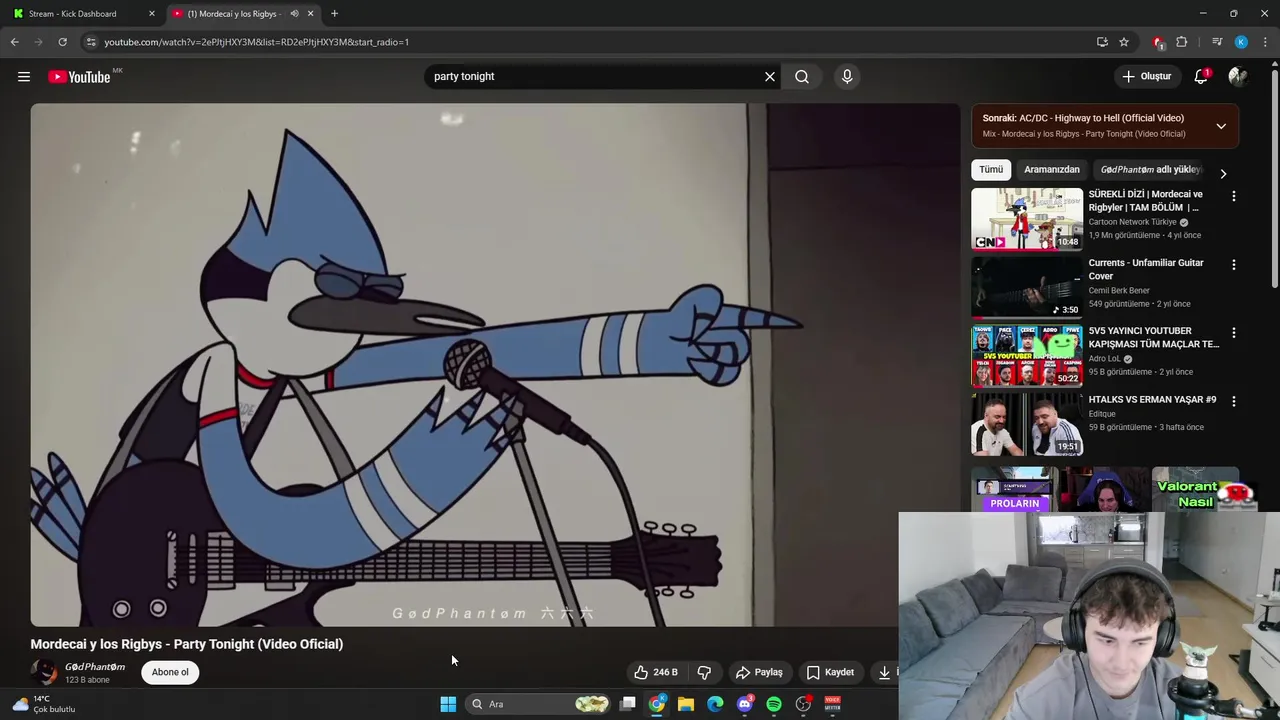Open Chrome profile K avatar
Image resolution: width=1280 pixels, height=720 pixels.
tap(1241, 42)
